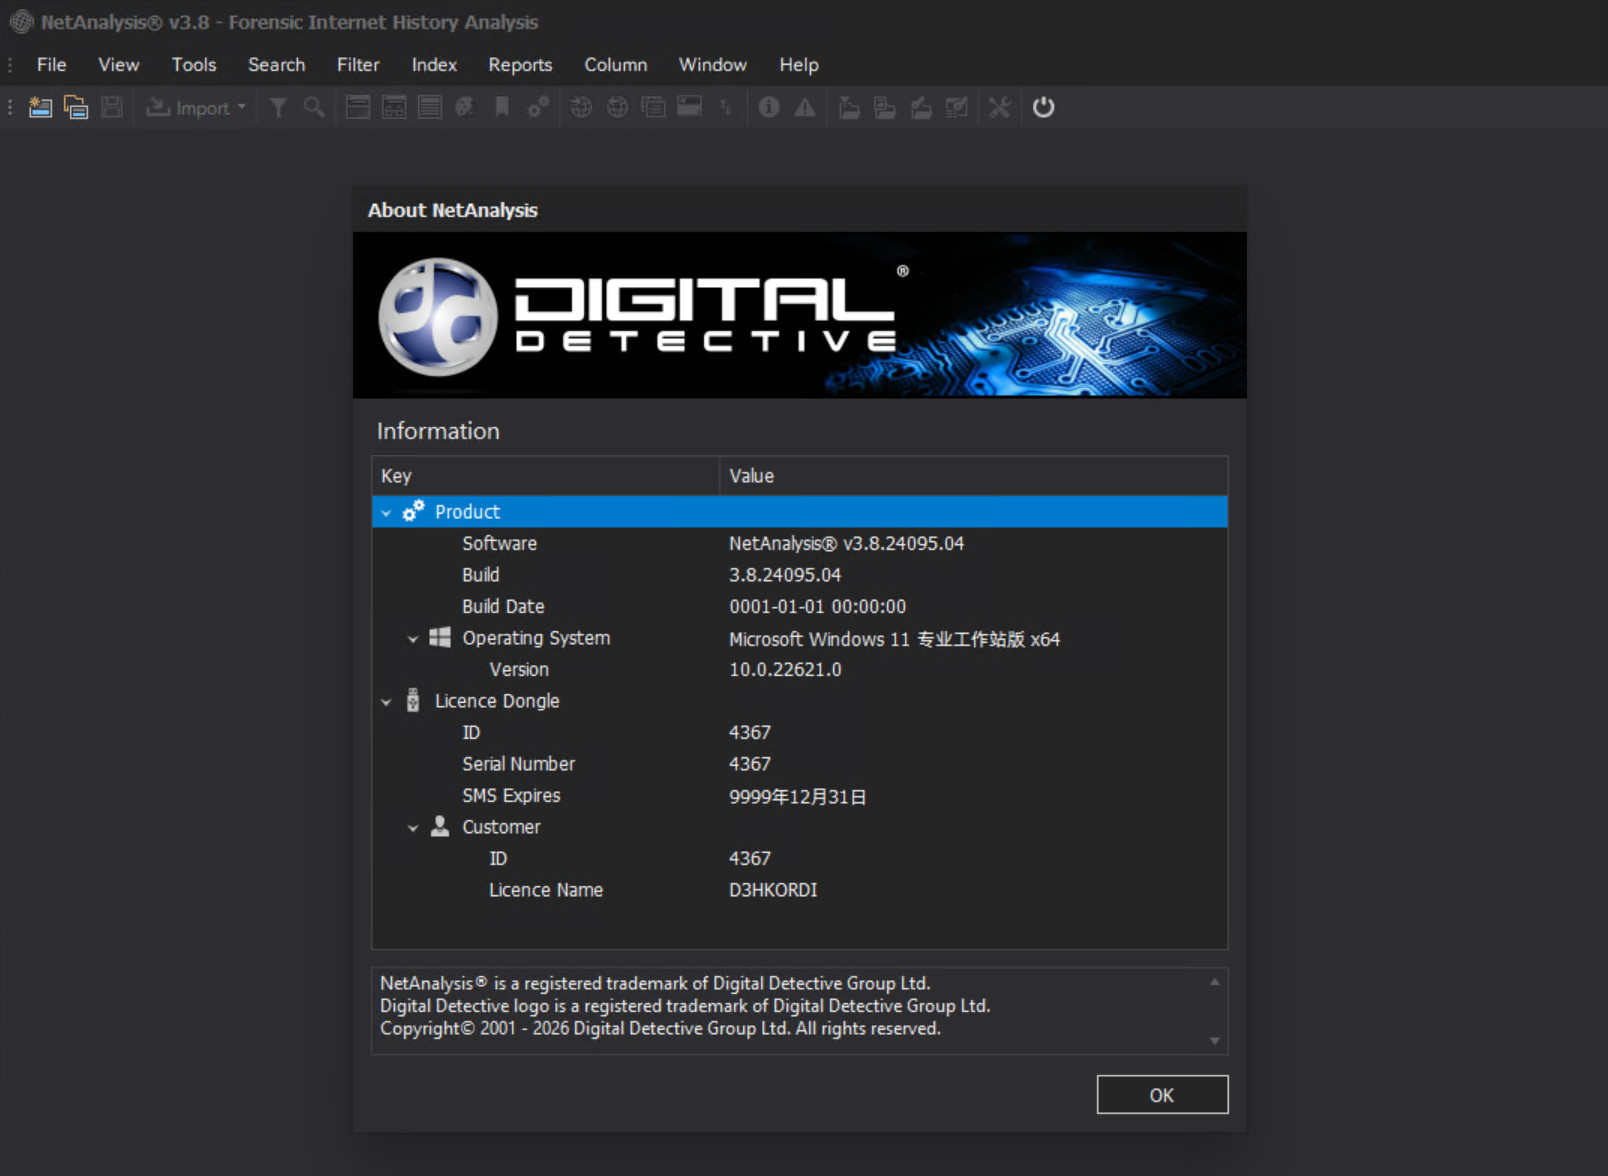This screenshot has height=1176, width=1608.
Task: Select the Build row
Action: [x=800, y=575]
